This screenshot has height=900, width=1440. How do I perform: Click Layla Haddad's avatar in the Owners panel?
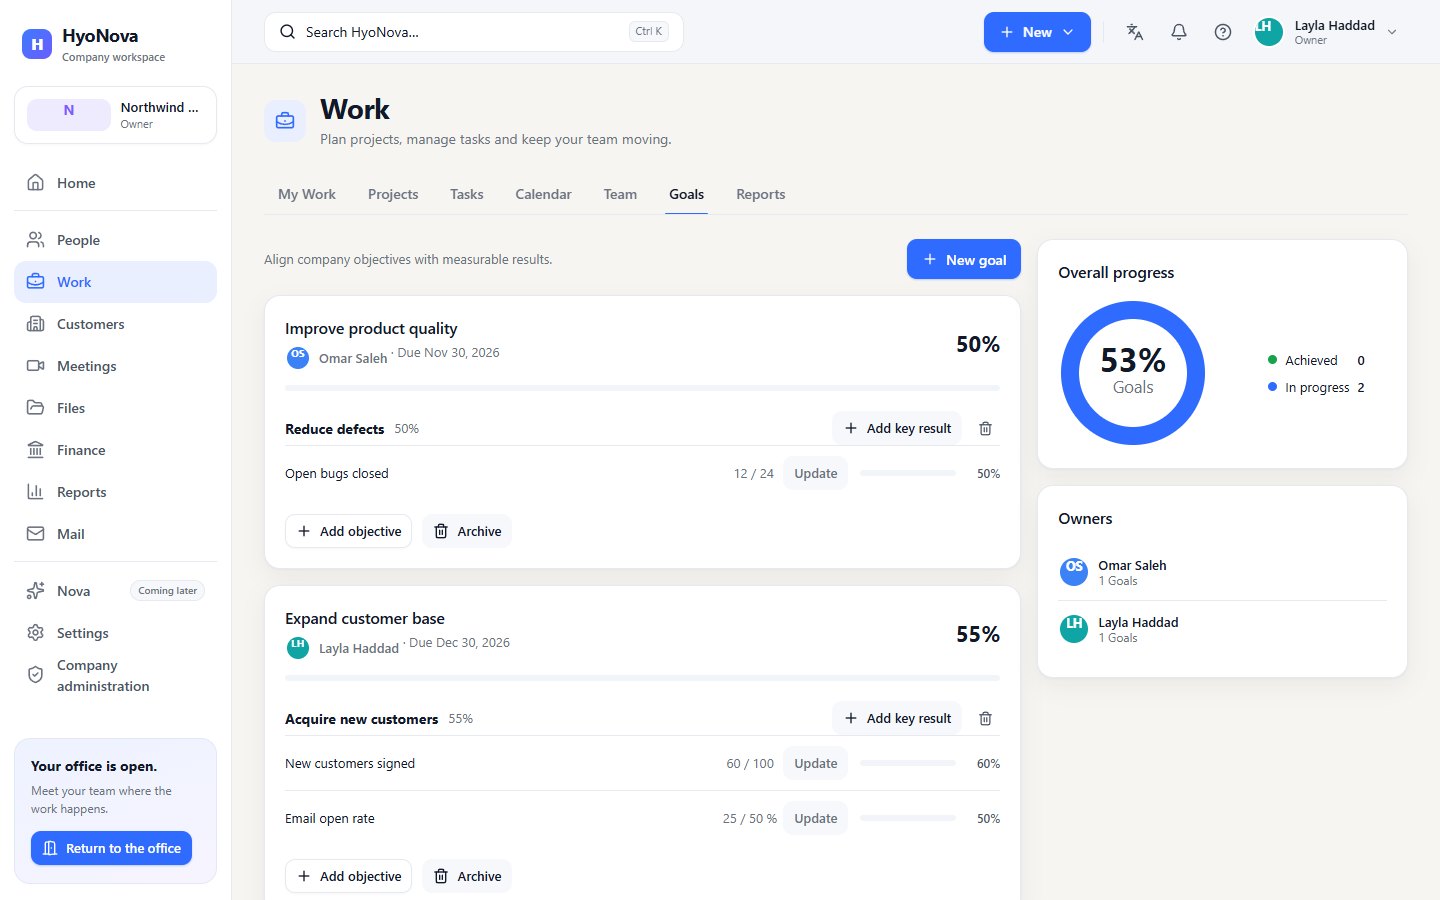[x=1074, y=629]
